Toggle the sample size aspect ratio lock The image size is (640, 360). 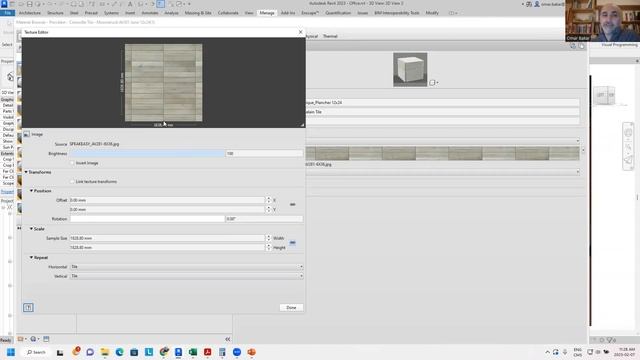(292, 242)
